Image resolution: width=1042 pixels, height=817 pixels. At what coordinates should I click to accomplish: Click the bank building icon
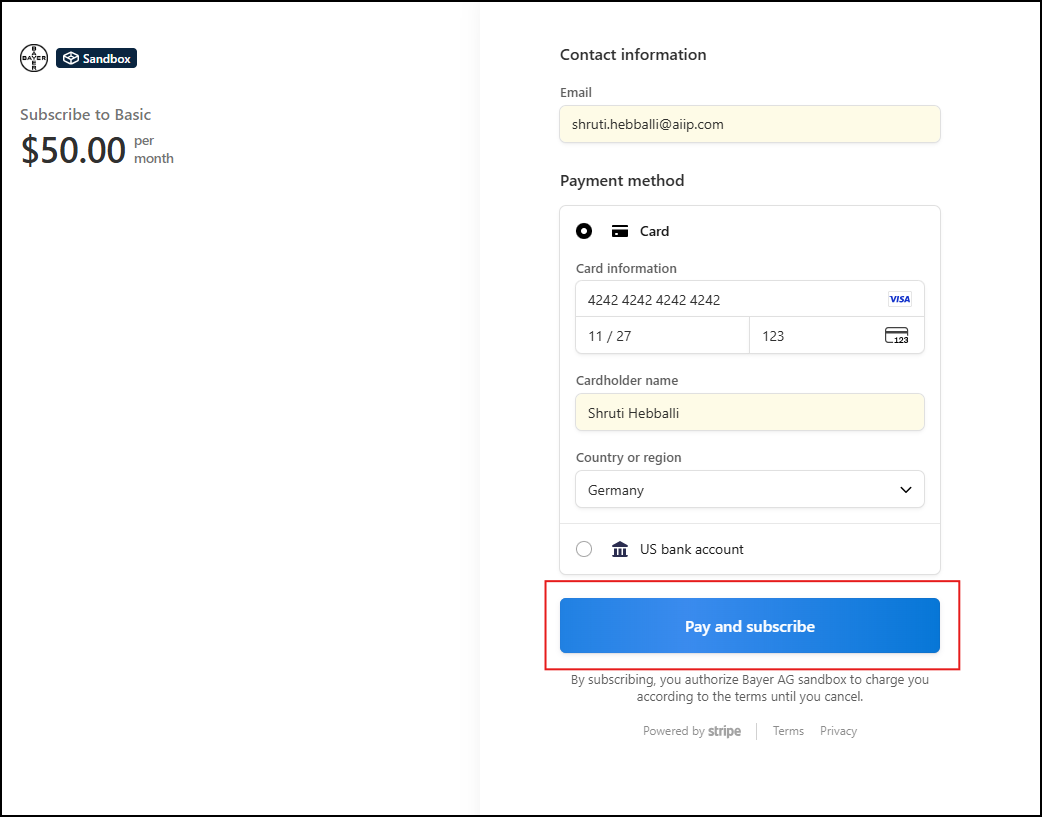coord(620,549)
